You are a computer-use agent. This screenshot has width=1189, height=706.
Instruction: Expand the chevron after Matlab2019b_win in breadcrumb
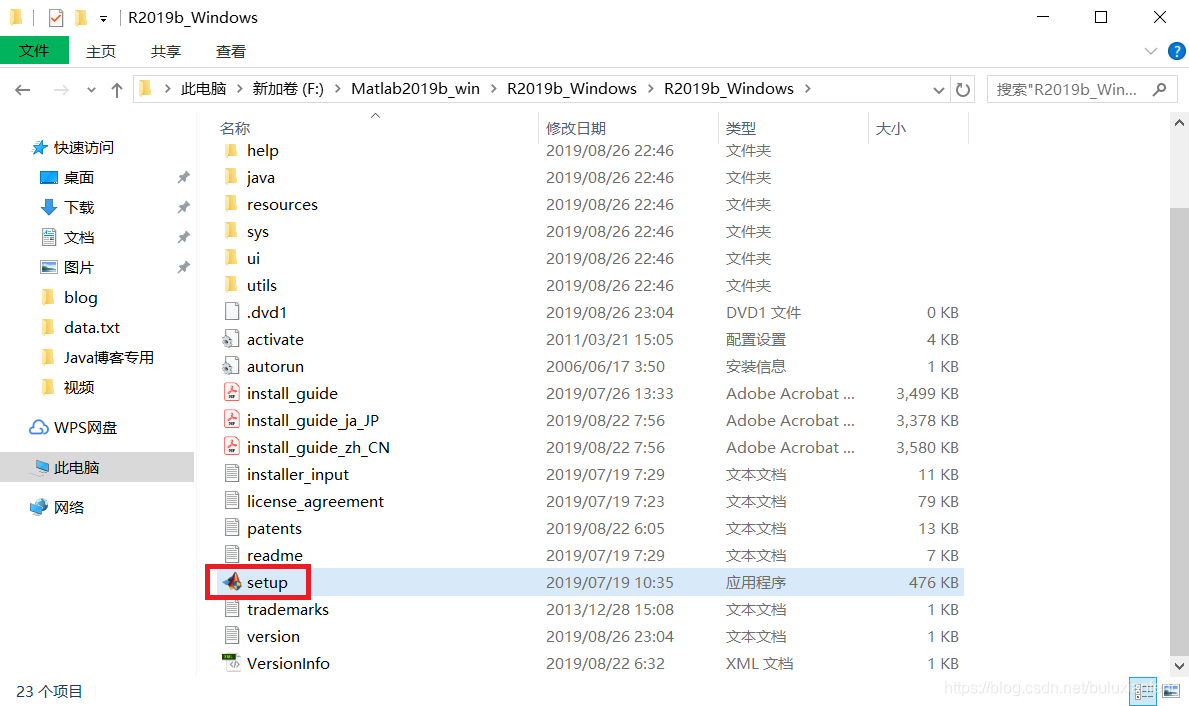click(494, 89)
